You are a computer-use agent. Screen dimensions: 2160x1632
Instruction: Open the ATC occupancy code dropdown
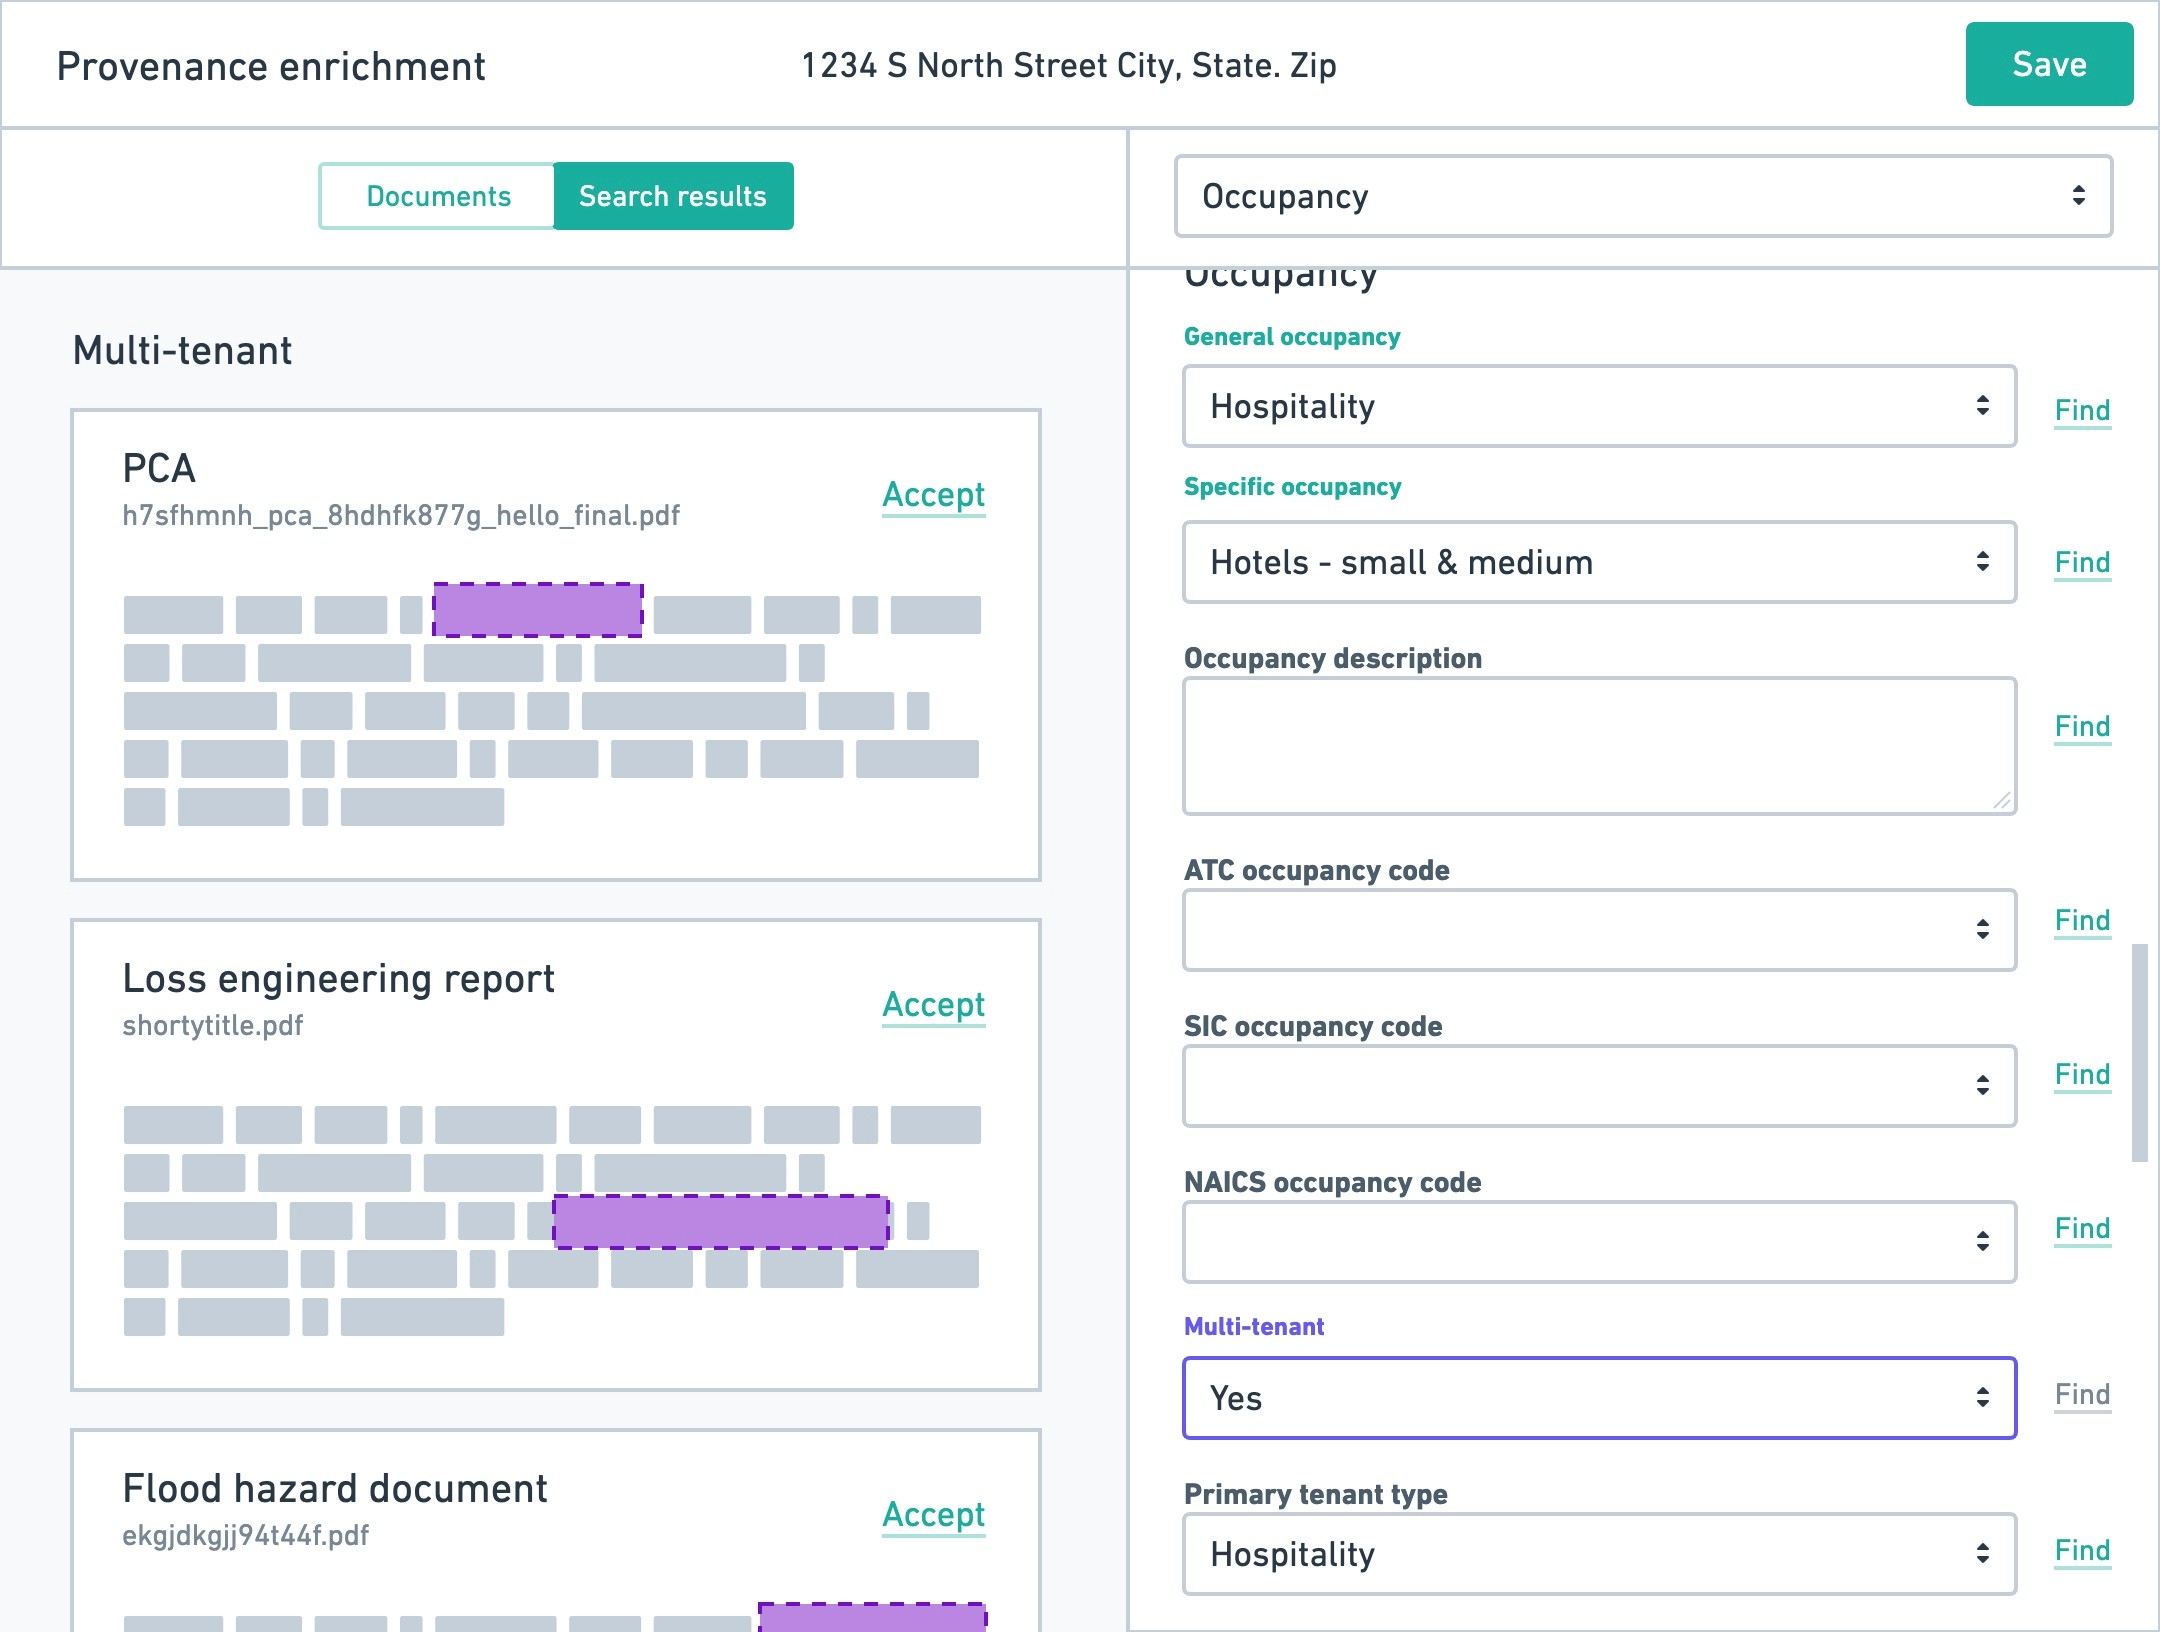pos(1598,929)
